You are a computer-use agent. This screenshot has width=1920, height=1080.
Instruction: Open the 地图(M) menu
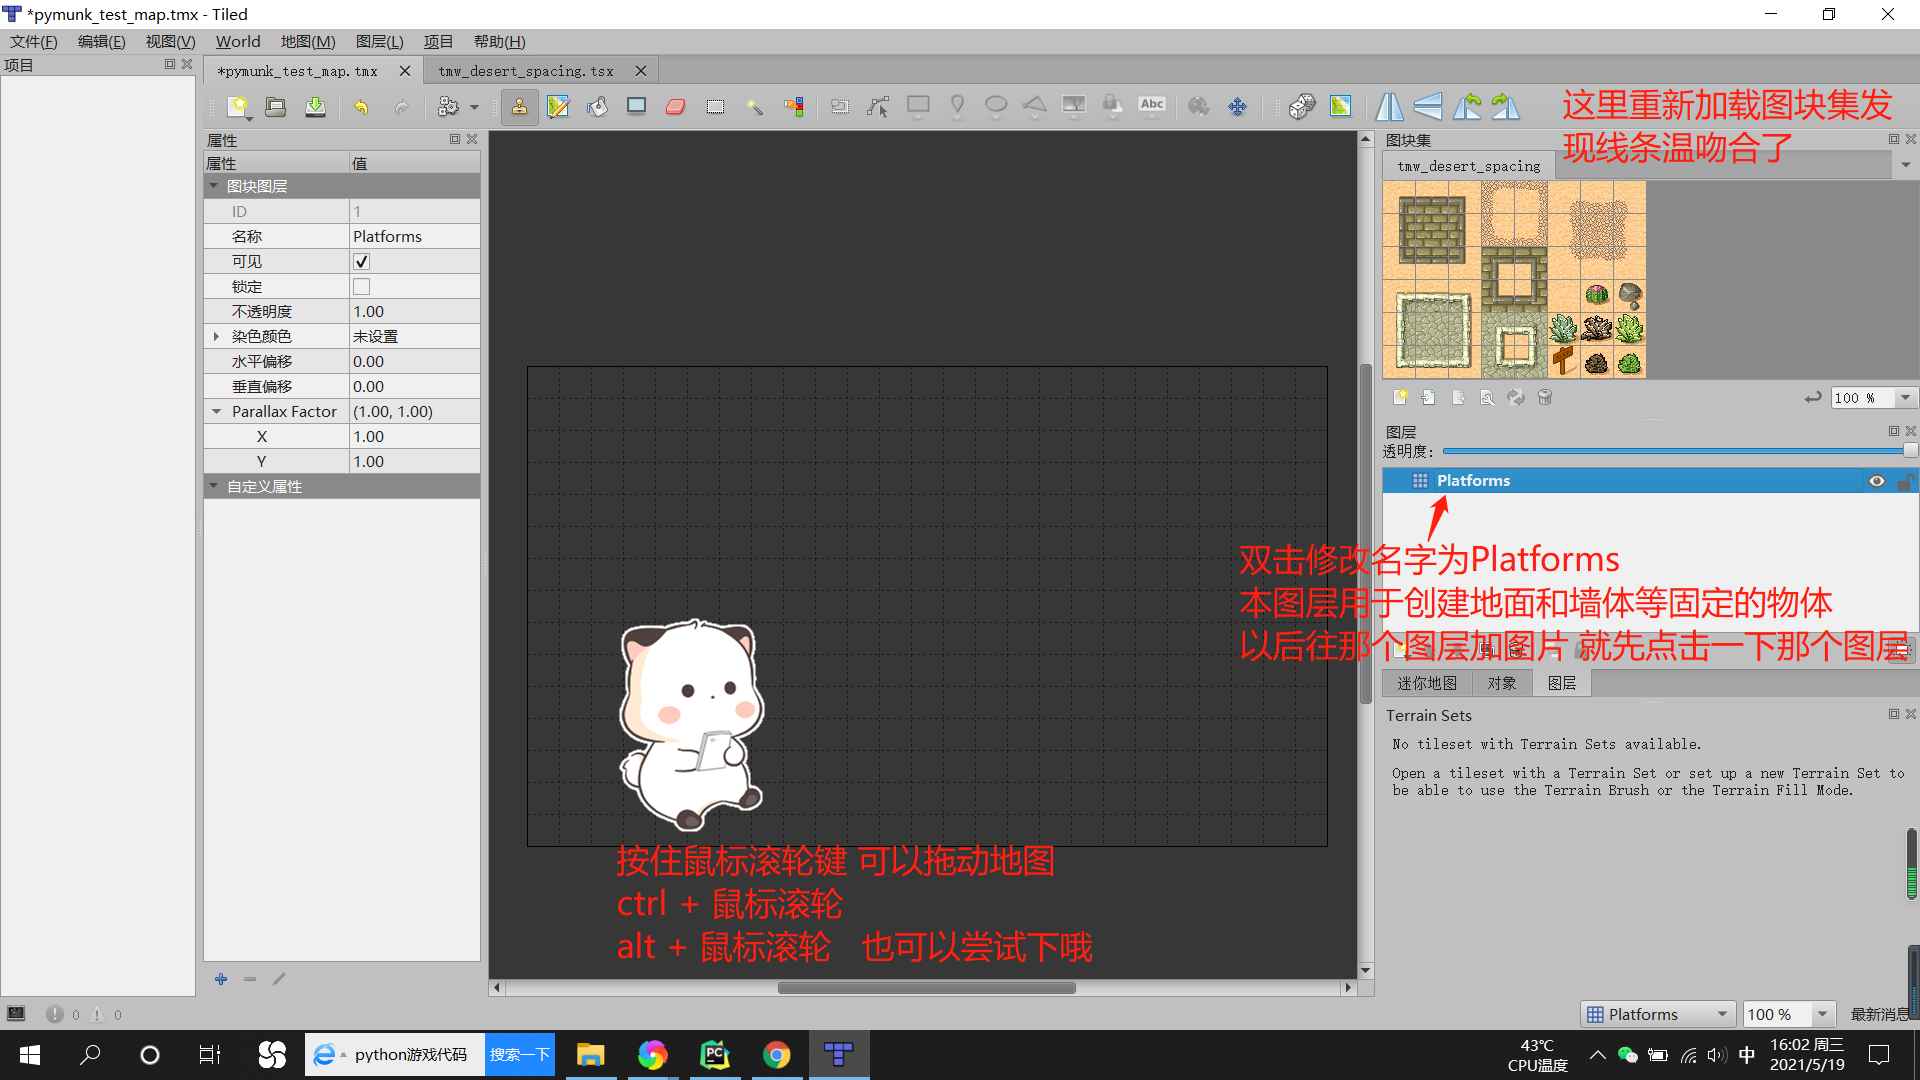point(306,41)
